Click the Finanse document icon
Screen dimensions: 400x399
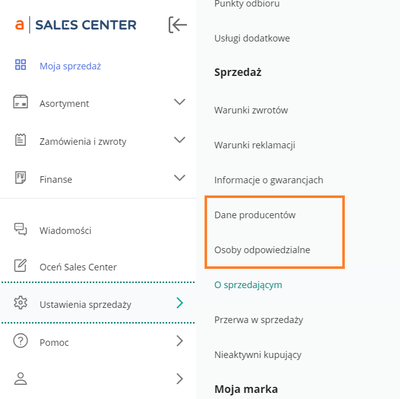(20, 178)
